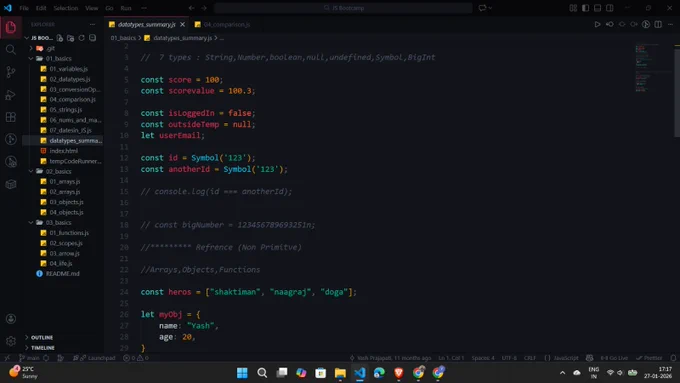
Task: Open the overflow ellipsis in the menu bar
Action: tap(144, 8)
